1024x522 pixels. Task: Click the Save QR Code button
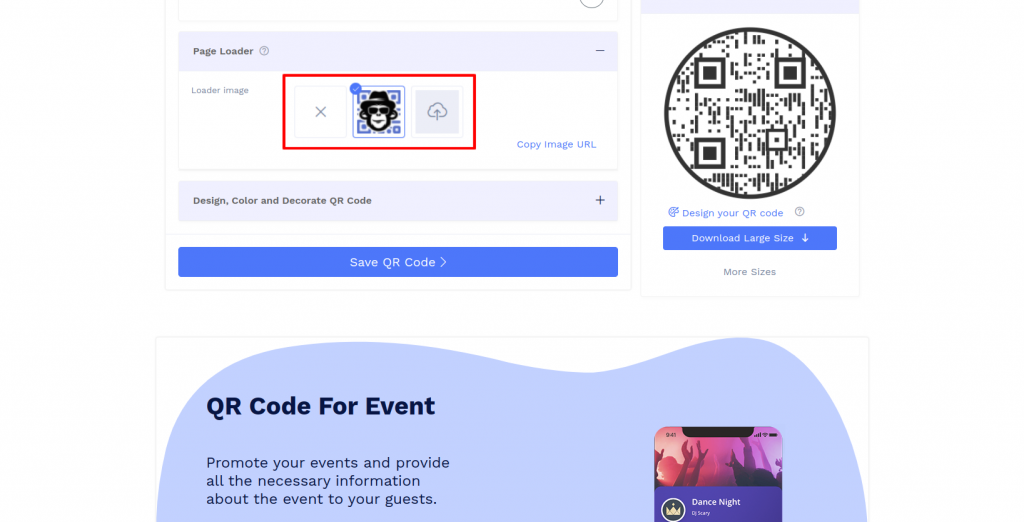click(x=398, y=262)
